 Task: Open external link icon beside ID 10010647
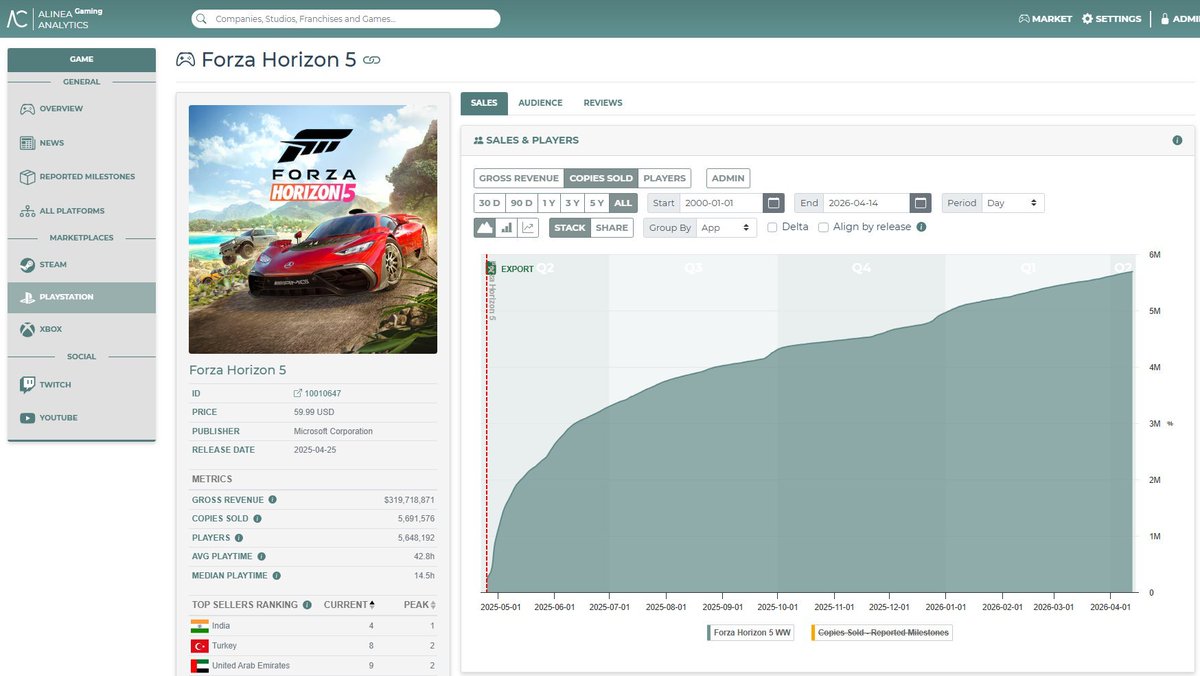(x=297, y=394)
